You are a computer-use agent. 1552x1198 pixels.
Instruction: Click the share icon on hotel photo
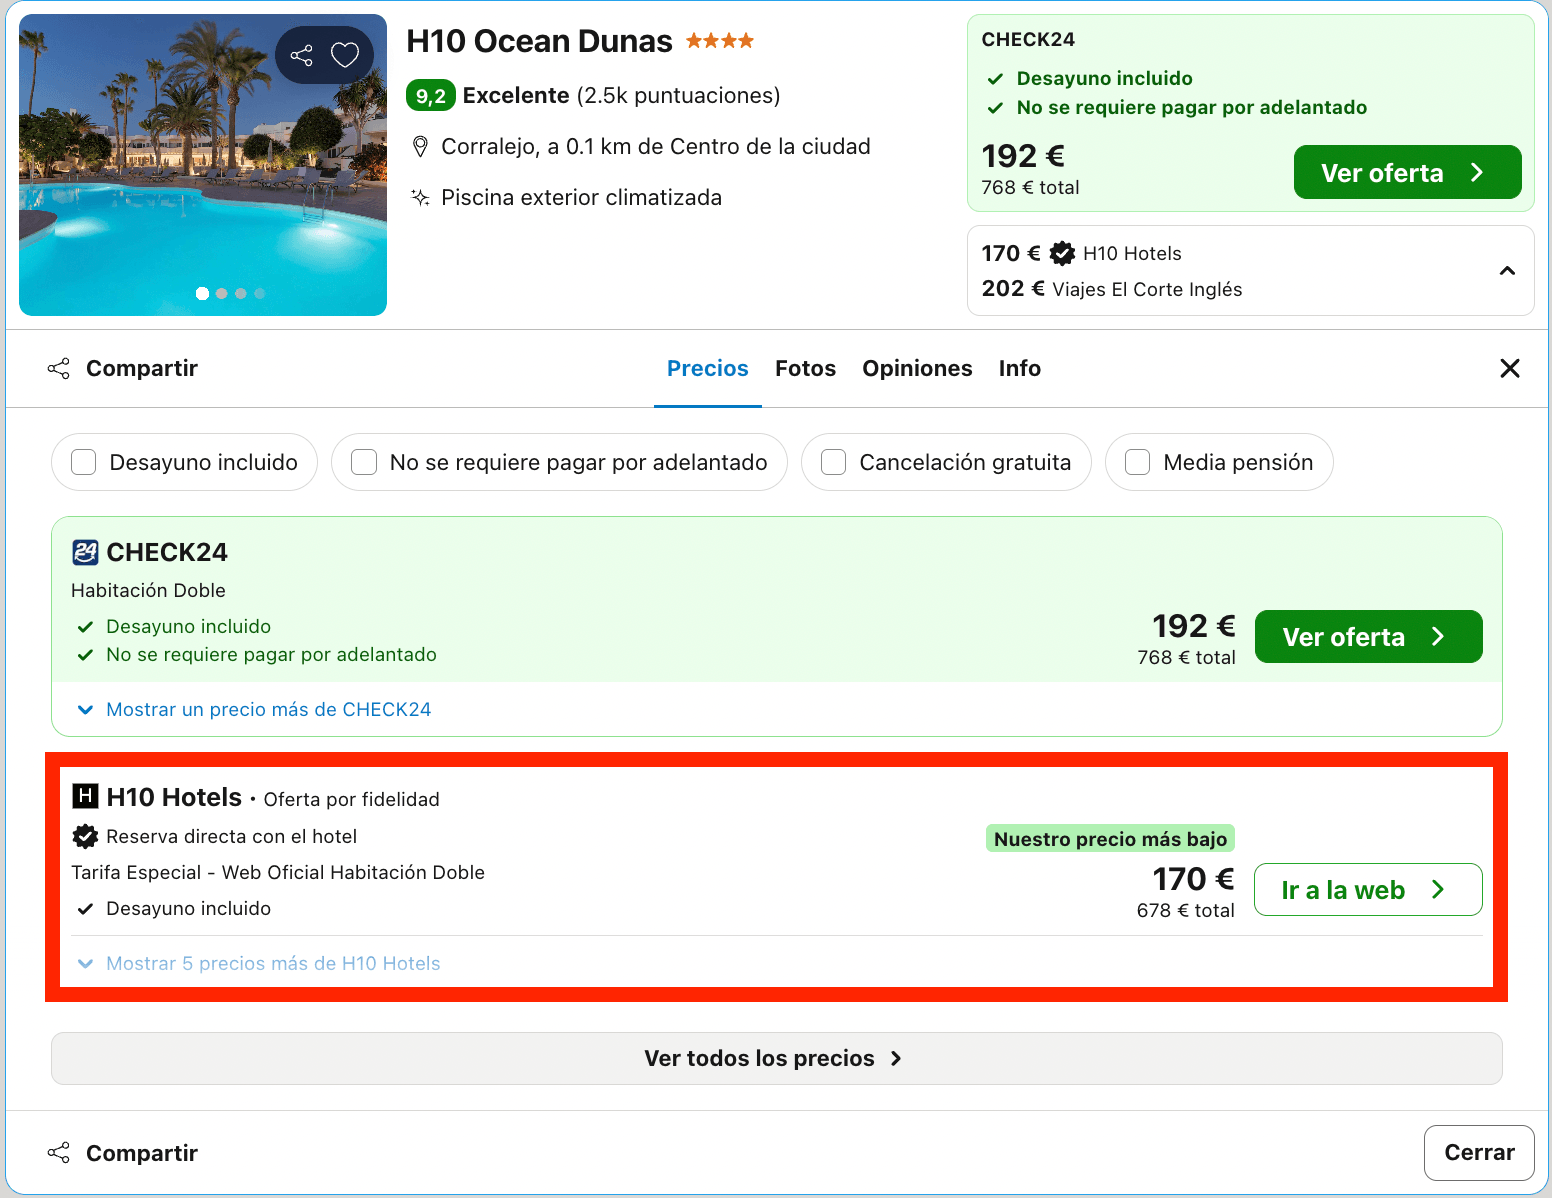pyautogui.click(x=301, y=55)
